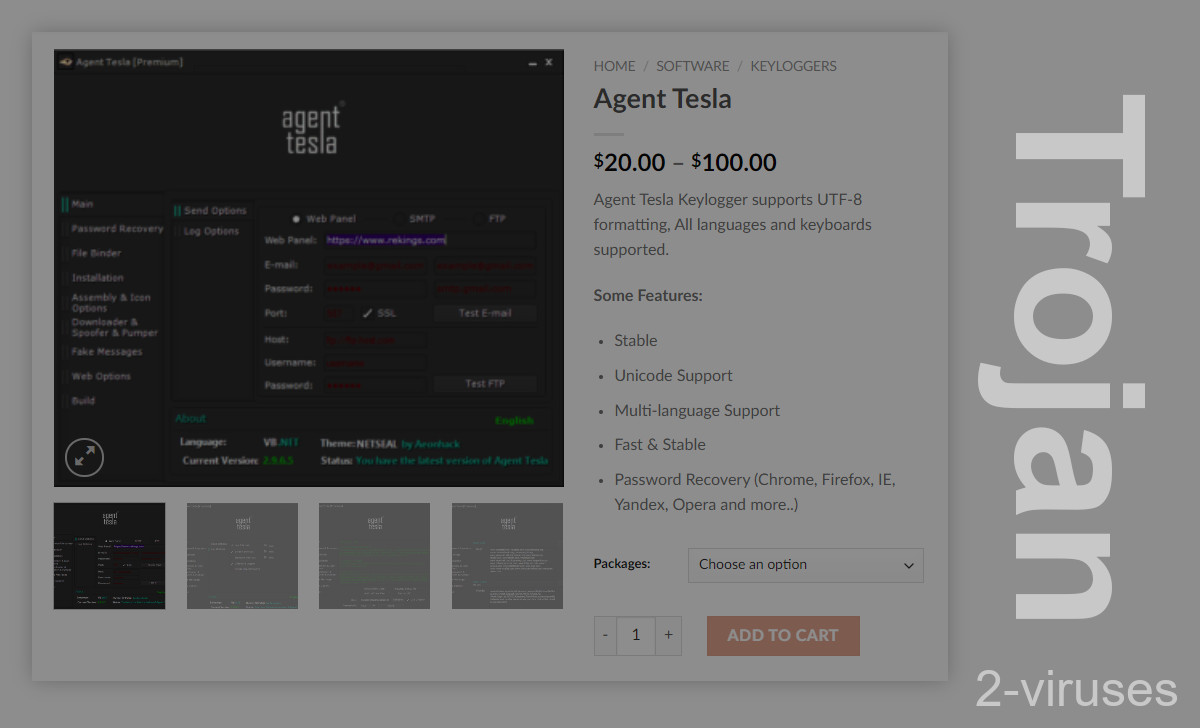Click the Port number field
The width and height of the screenshot is (1200, 728).
pyautogui.click(x=338, y=313)
